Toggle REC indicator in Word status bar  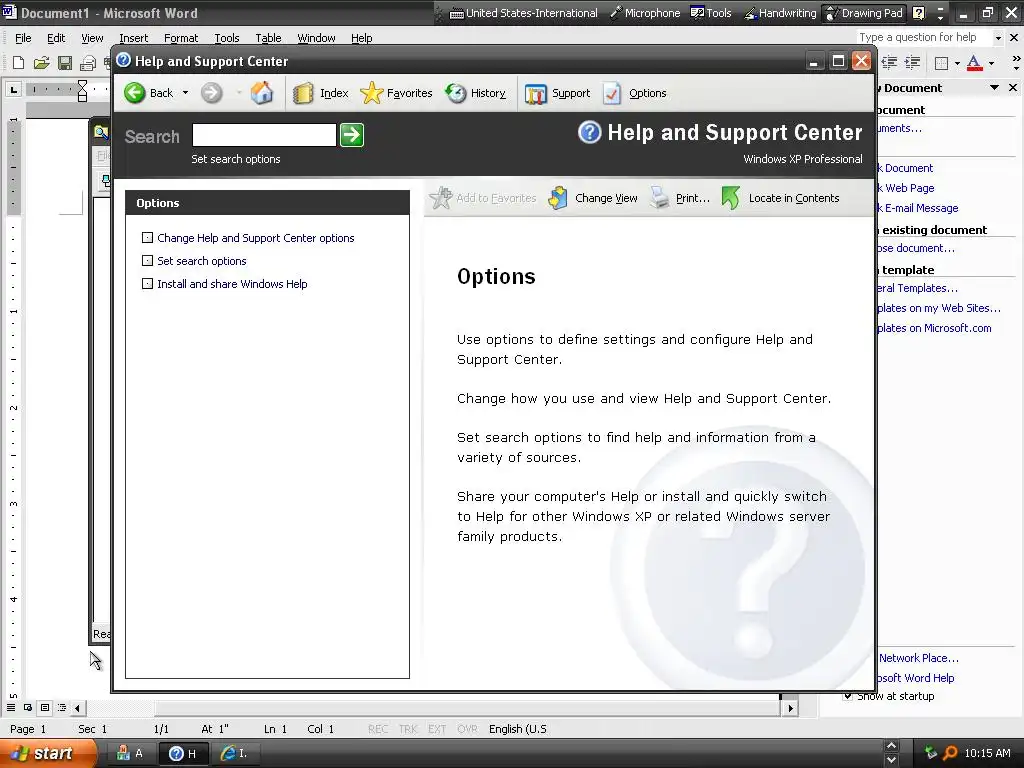[378, 729]
